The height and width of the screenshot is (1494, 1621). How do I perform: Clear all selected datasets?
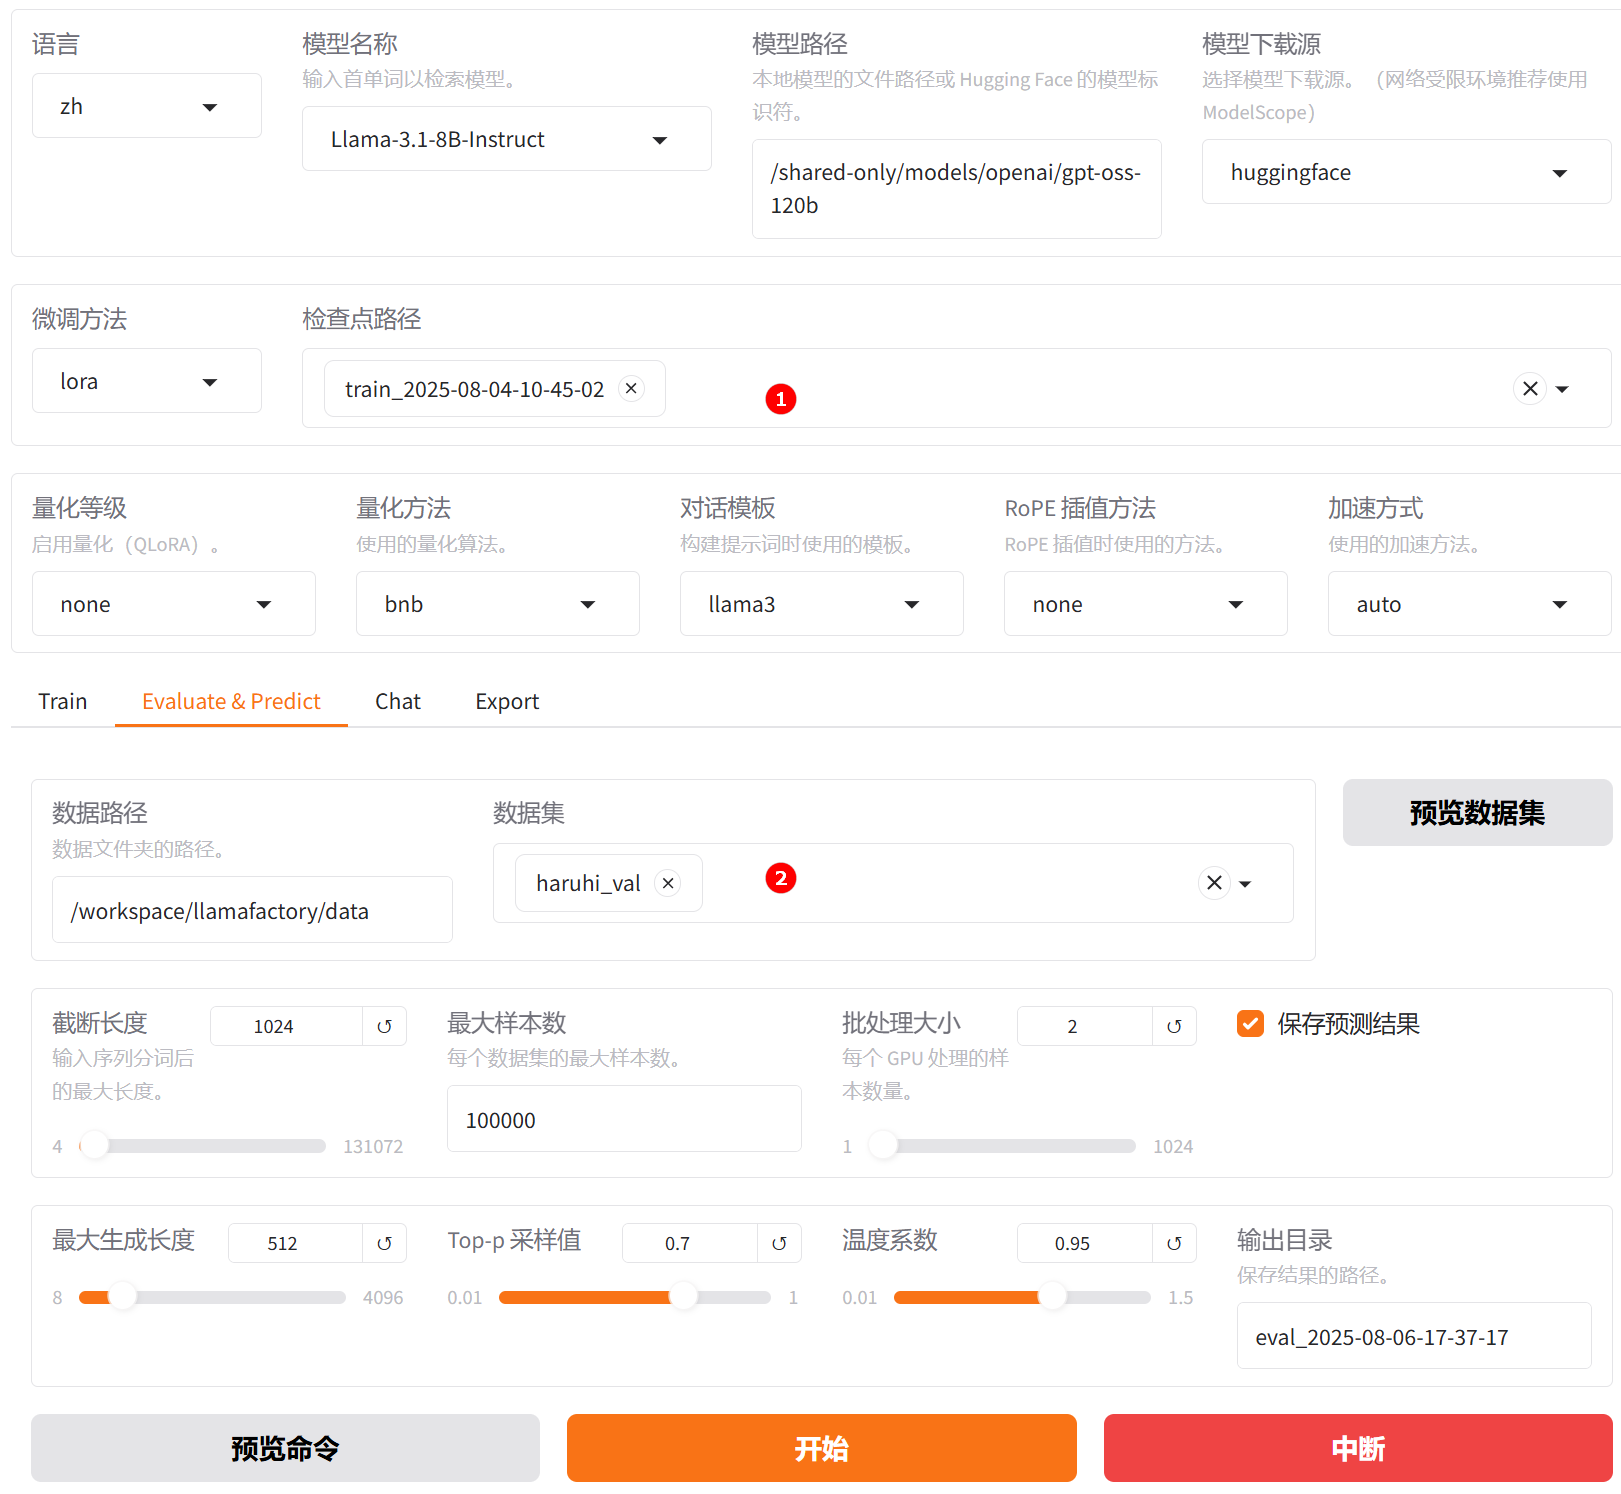(1213, 883)
